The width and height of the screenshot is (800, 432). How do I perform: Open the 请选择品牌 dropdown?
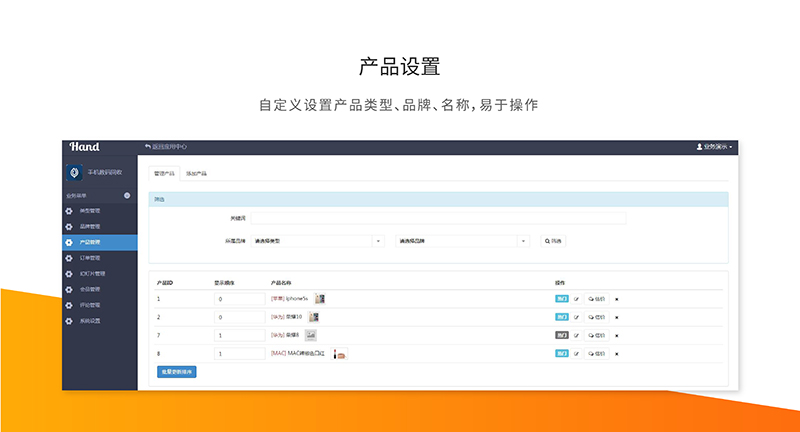462,241
